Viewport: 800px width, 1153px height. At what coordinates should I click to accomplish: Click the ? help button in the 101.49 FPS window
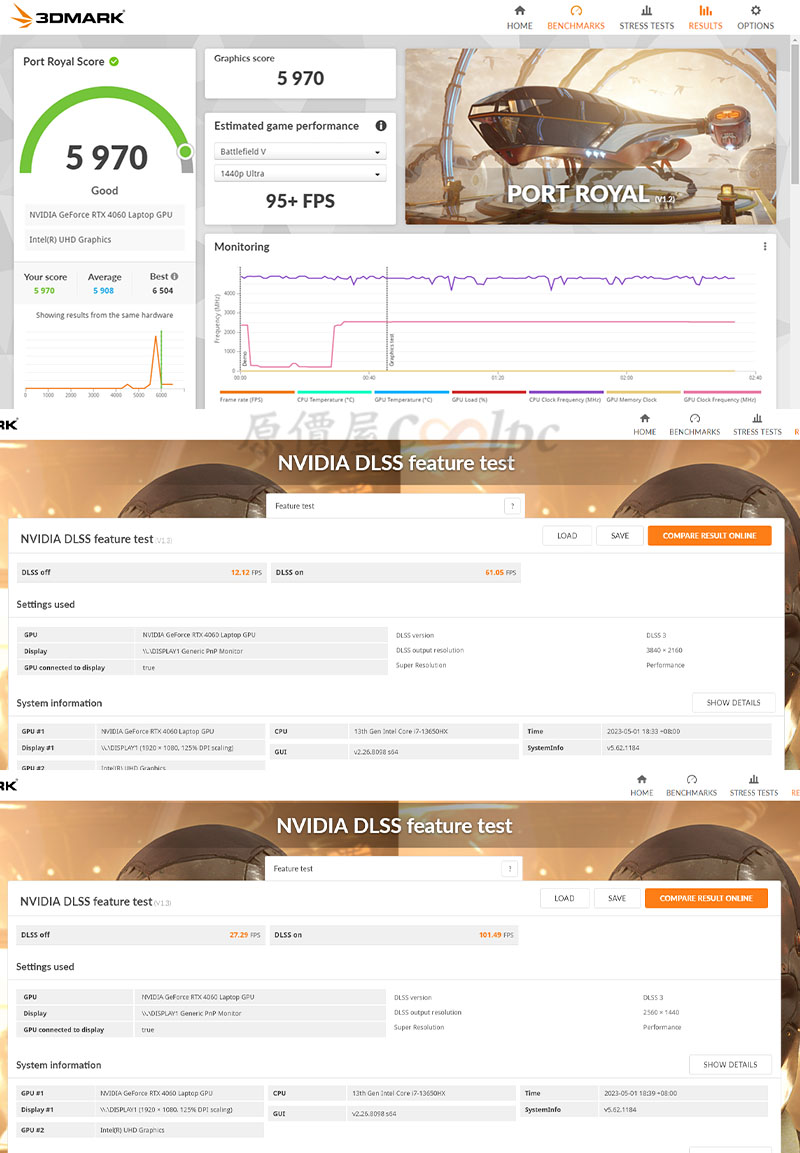pos(510,868)
